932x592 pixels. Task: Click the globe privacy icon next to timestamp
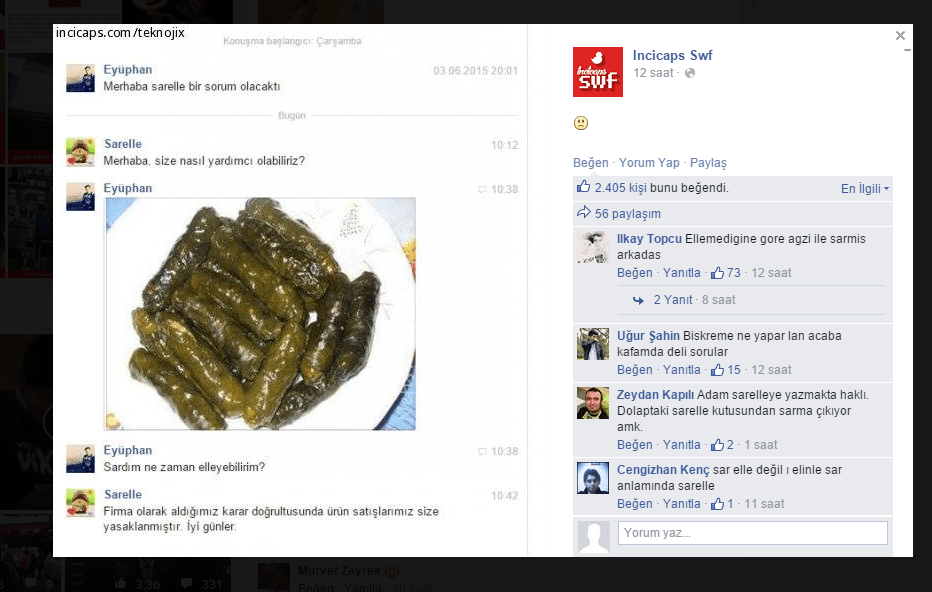tap(689, 74)
